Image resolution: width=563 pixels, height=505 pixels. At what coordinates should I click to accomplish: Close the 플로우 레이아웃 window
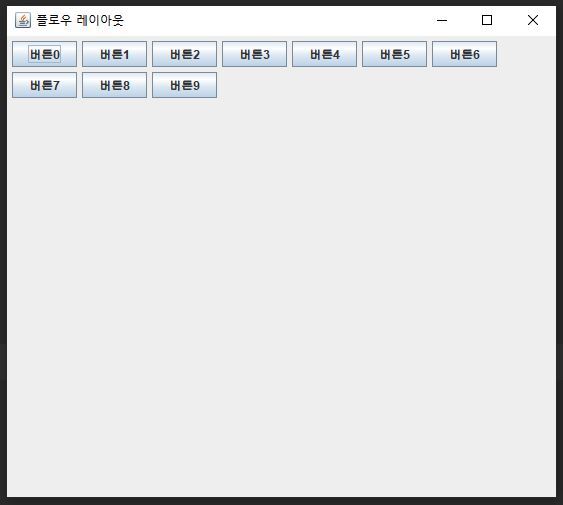pos(533,20)
